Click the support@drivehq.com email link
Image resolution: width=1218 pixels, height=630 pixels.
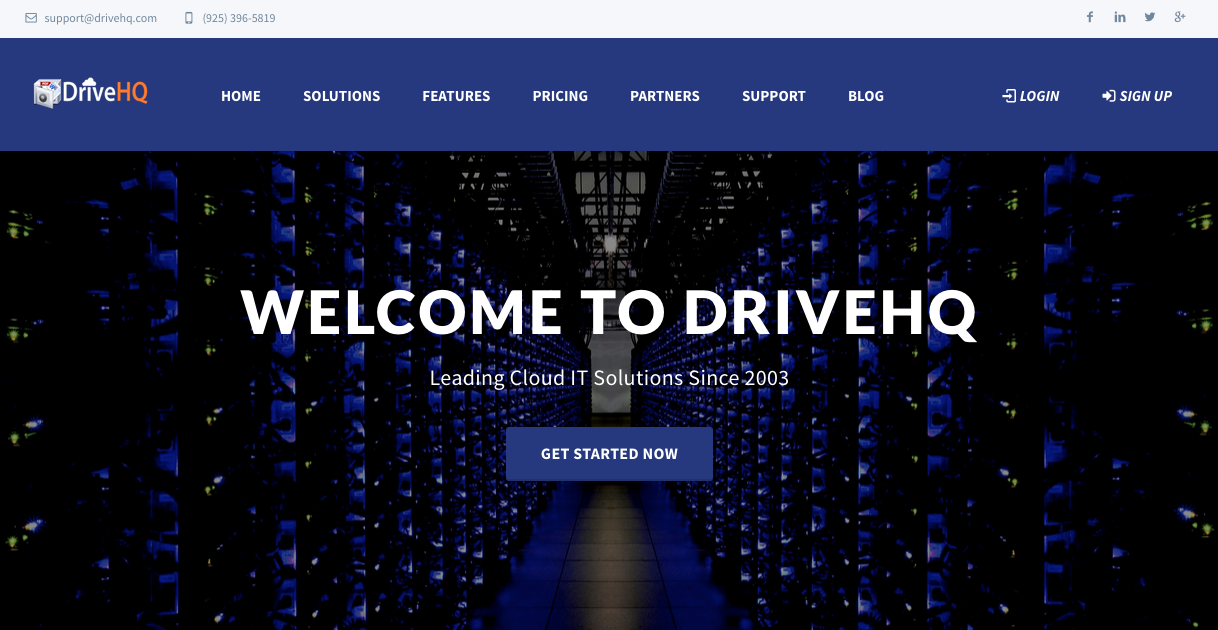100,18
